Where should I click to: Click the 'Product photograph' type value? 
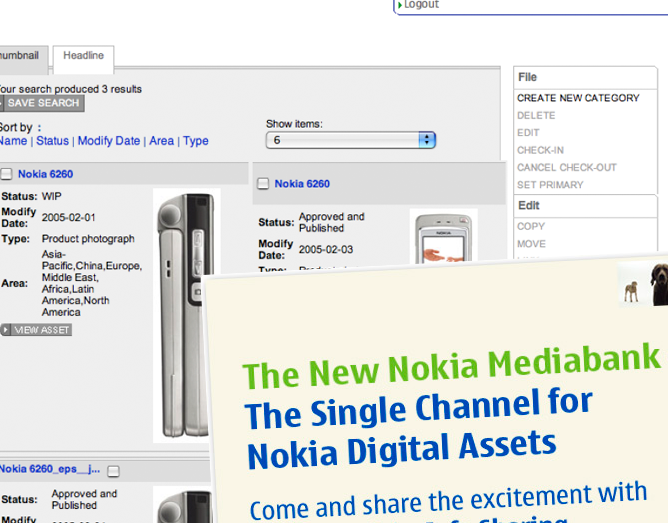[88, 239]
